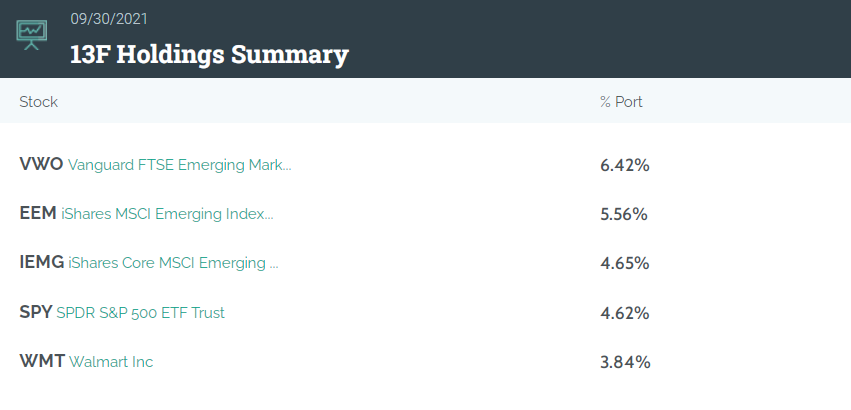This screenshot has width=851, height=410.
Task: Click the % Port column header
Action: (x=621, y=102)
